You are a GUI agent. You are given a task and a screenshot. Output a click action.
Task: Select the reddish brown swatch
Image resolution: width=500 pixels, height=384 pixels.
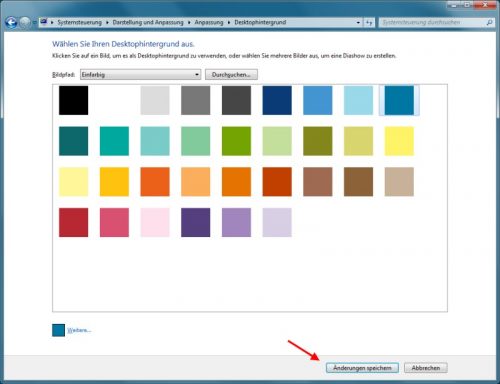point(318,182)
